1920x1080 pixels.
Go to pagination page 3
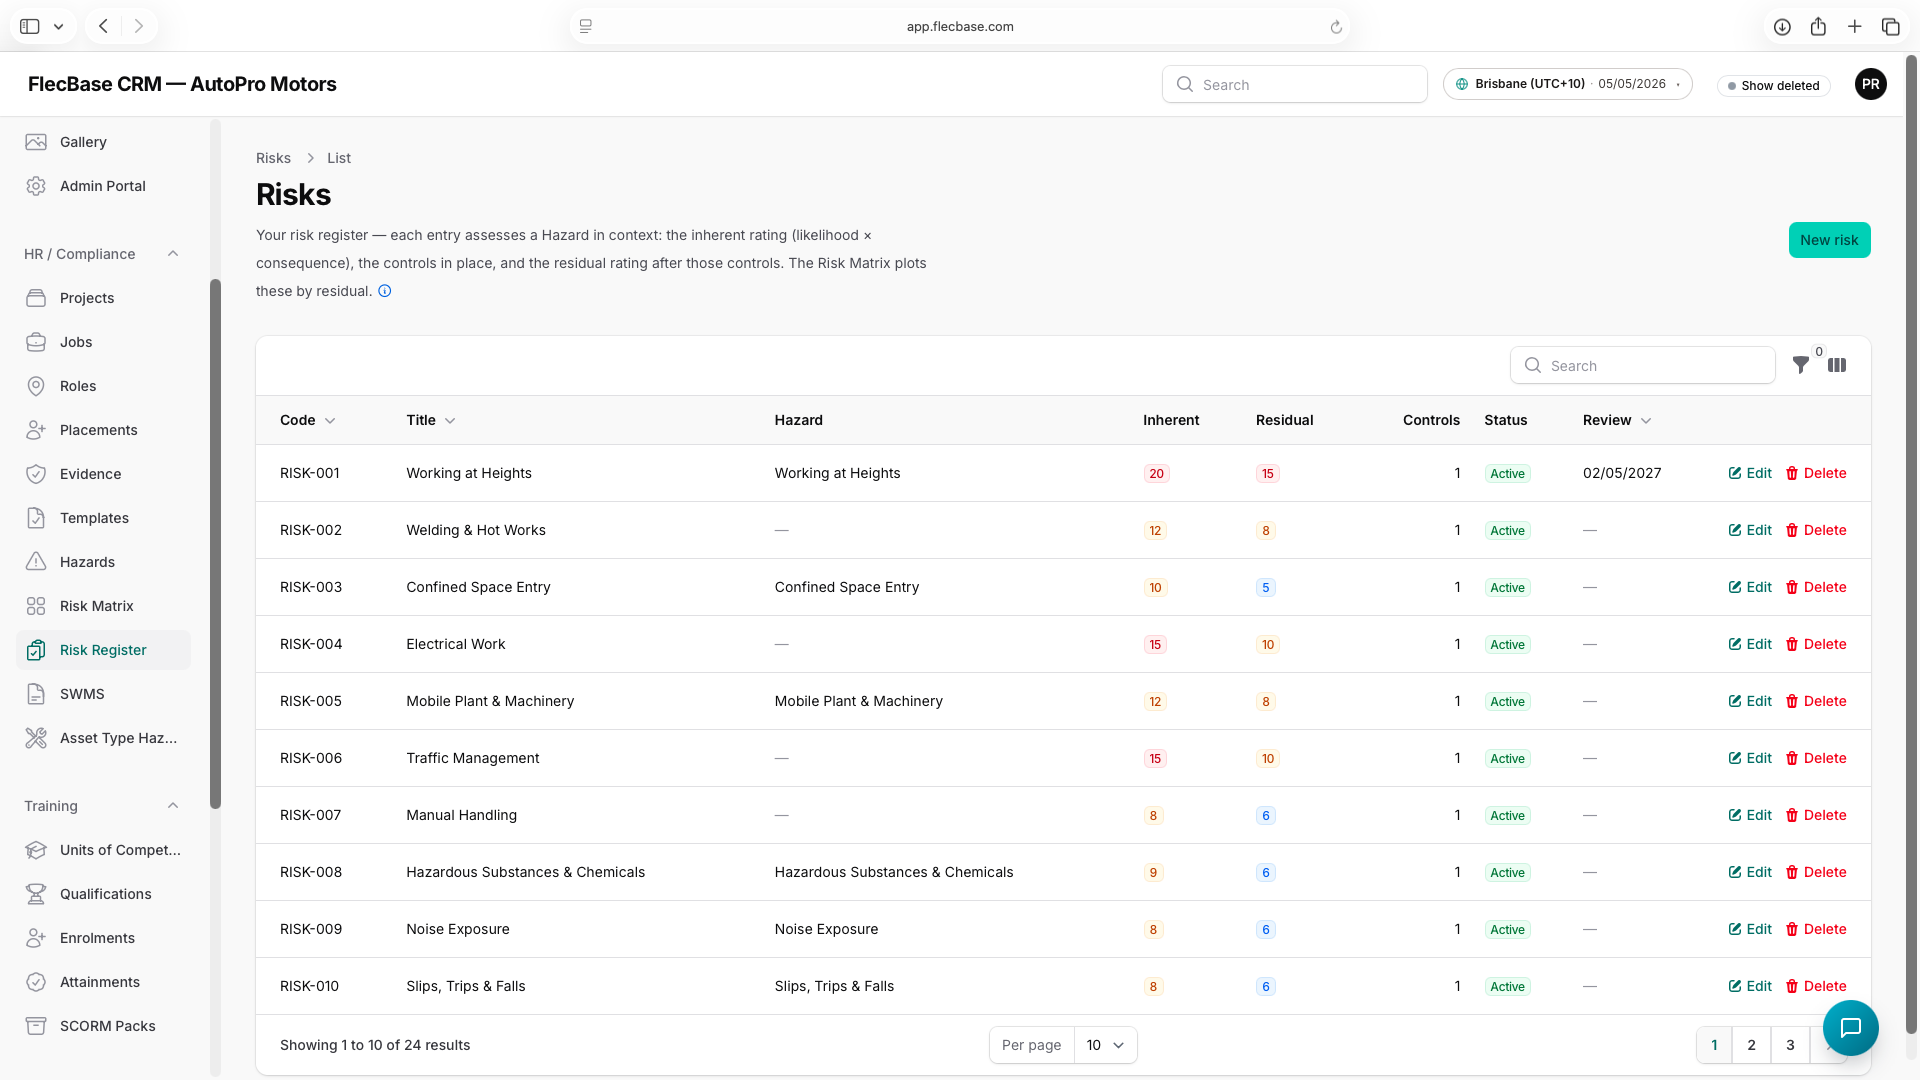[x=1790, y=1045]
